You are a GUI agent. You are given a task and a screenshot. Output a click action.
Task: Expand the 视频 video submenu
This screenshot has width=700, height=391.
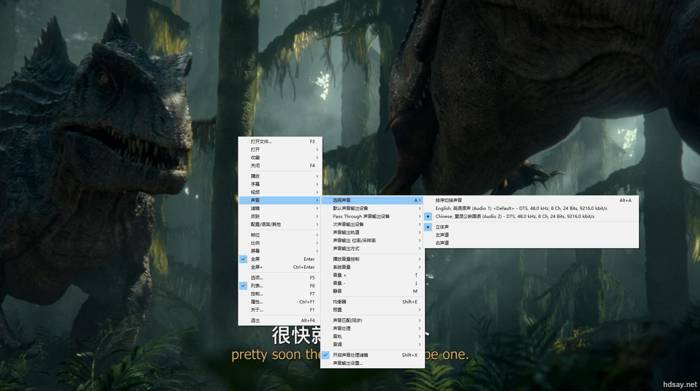[x=280, y=192]
